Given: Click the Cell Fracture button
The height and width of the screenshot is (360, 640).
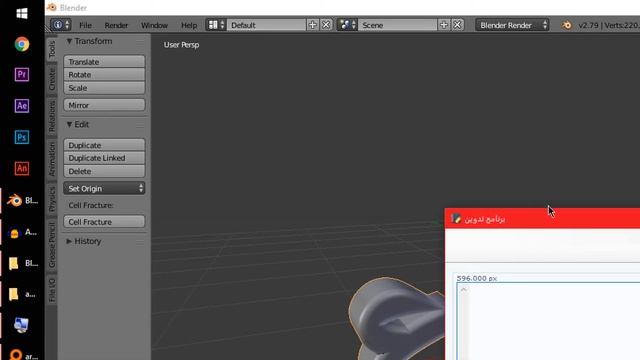Looking at the screenshot, I should [104, 222].
